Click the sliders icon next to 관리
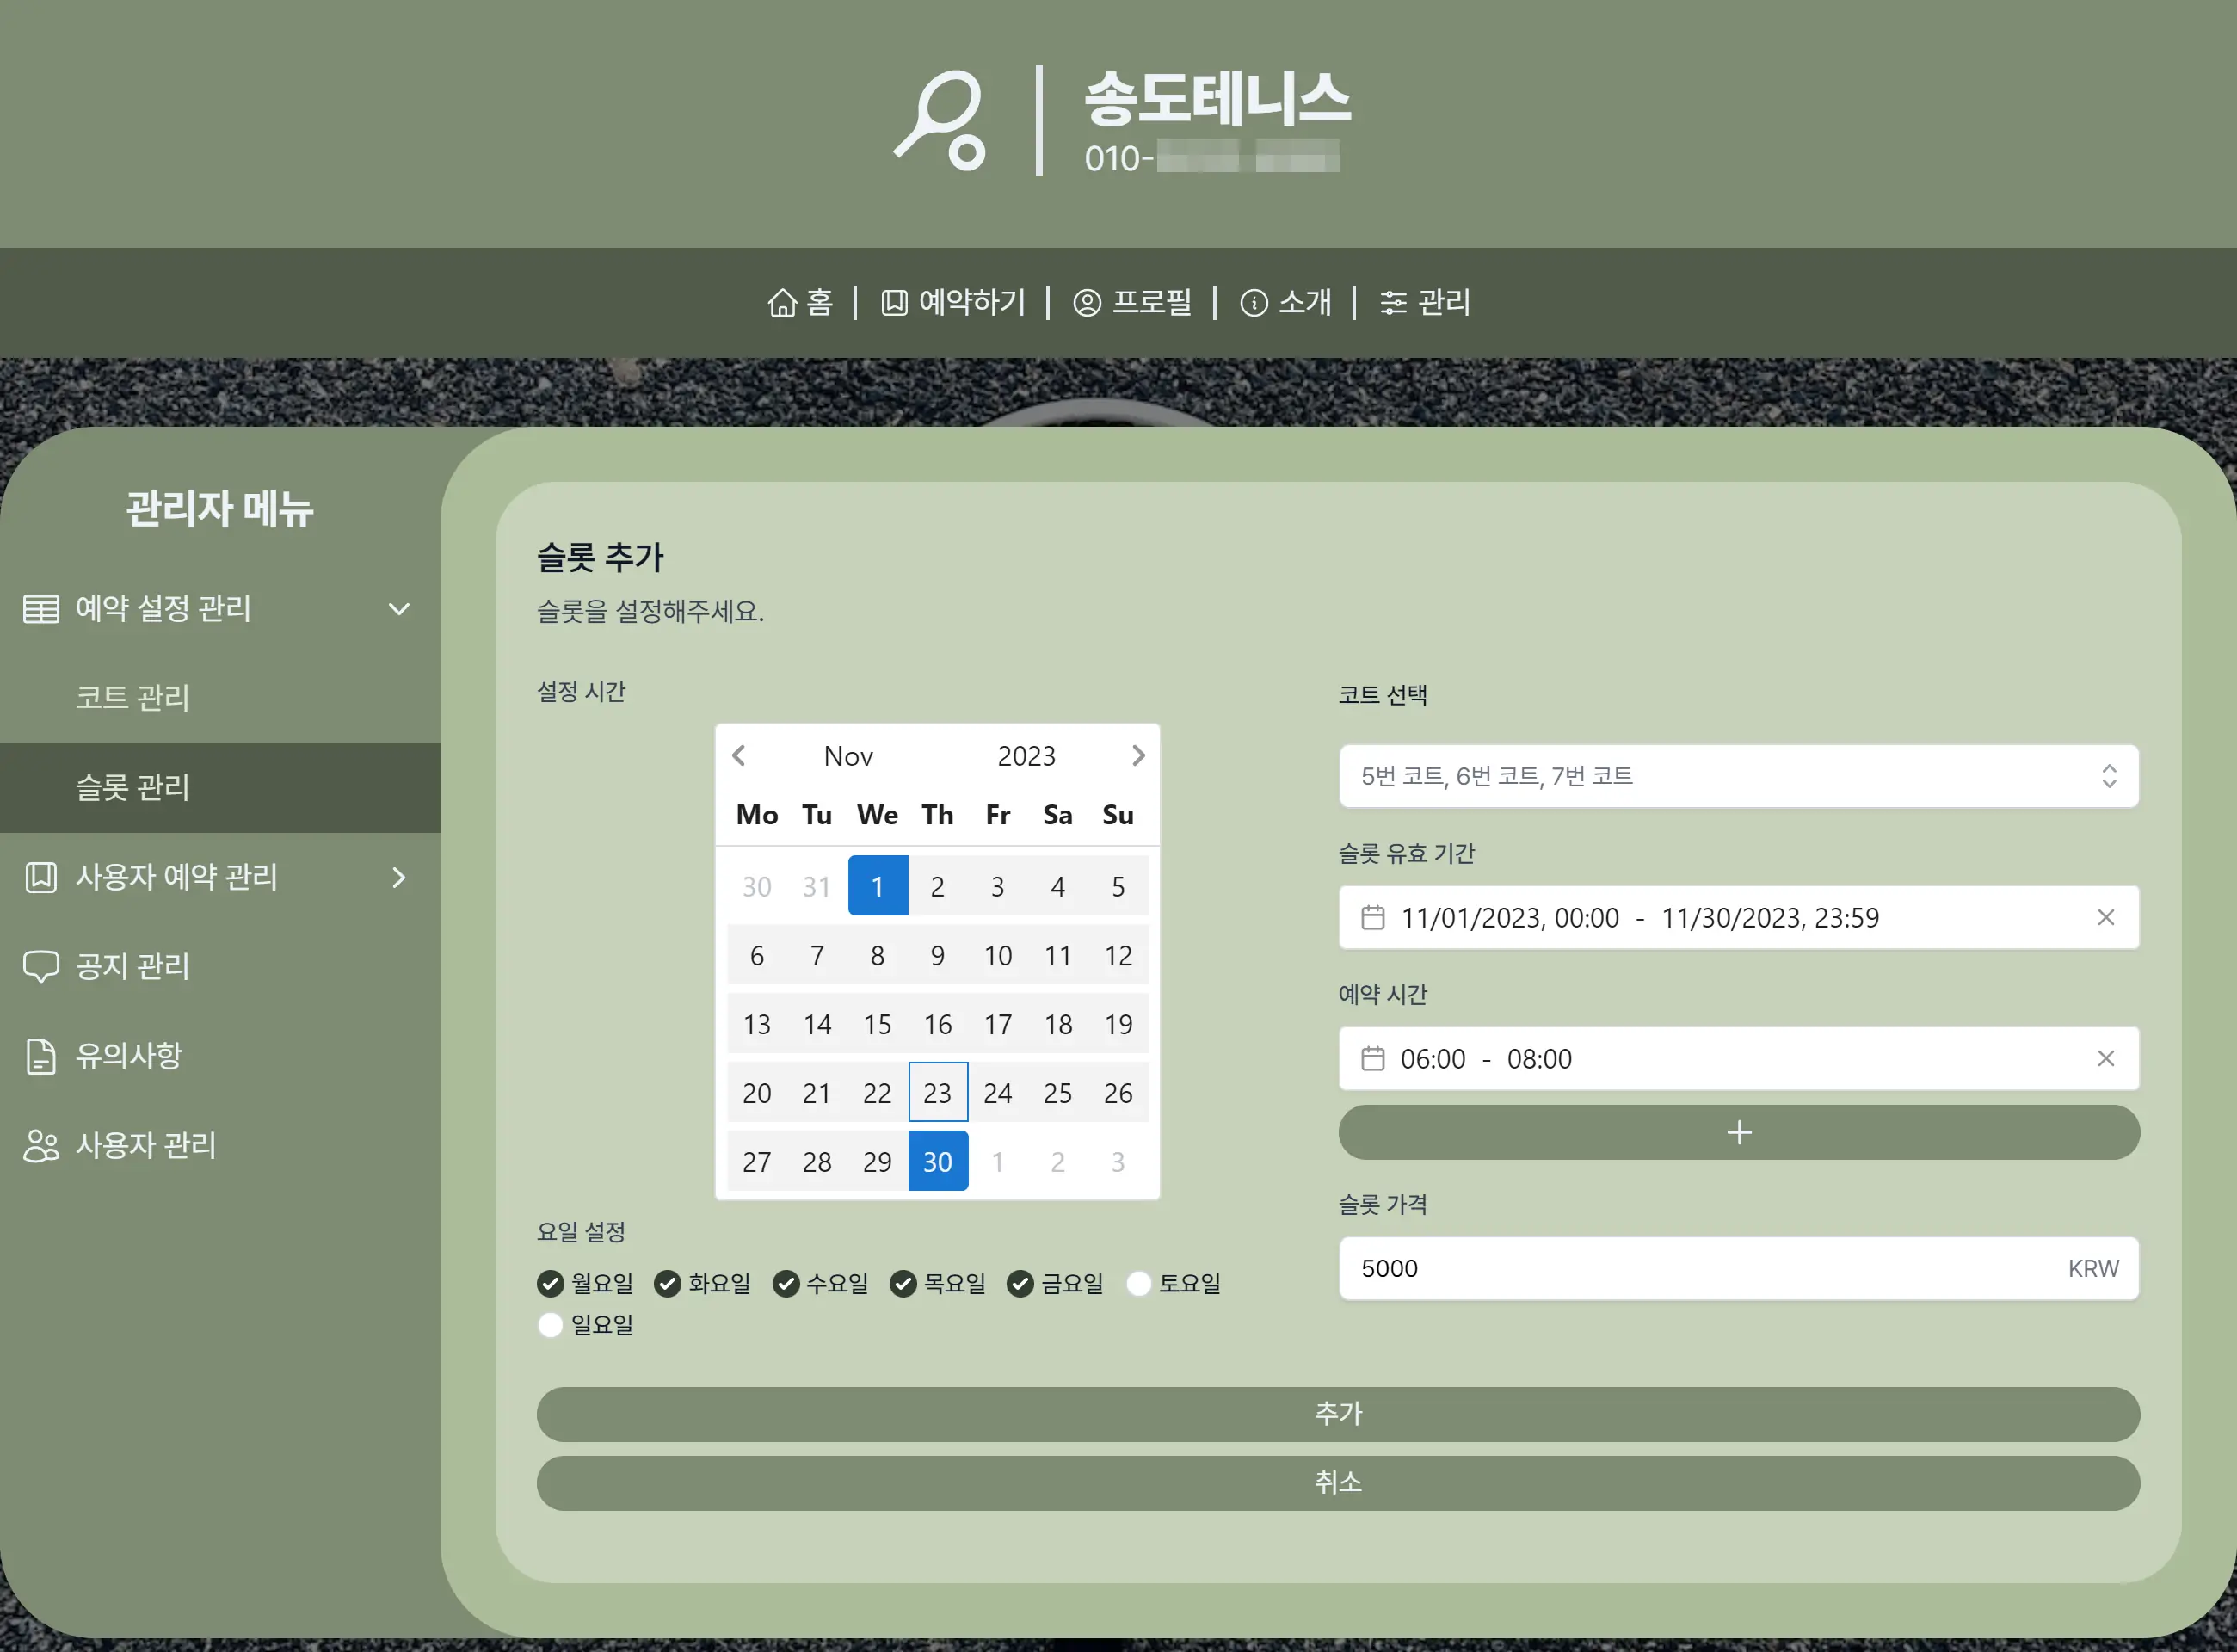 (1393, 302)
